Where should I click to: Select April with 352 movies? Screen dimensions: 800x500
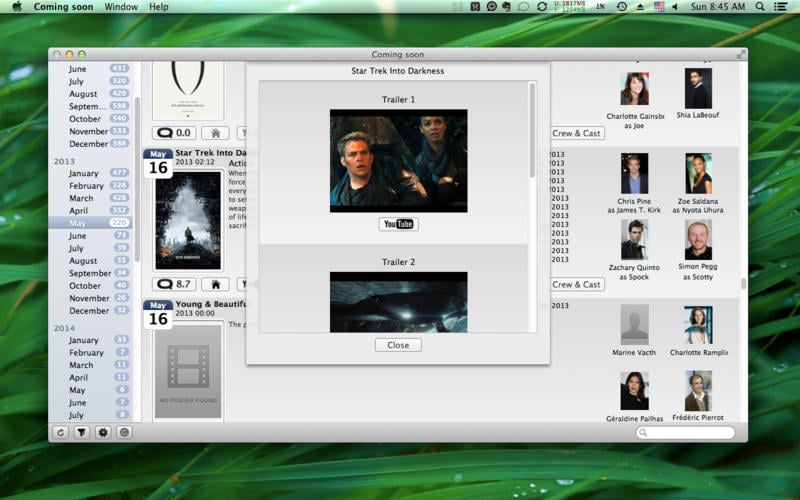pos(90,211)
